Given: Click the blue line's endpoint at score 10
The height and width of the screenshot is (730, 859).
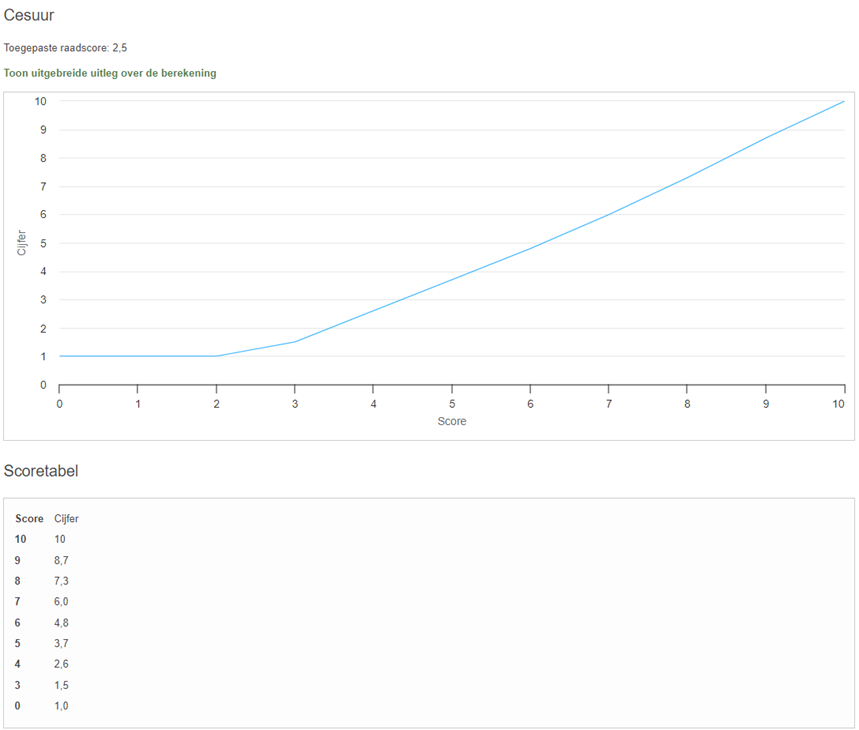Looking at the screenshot, I should pos(844,101).
